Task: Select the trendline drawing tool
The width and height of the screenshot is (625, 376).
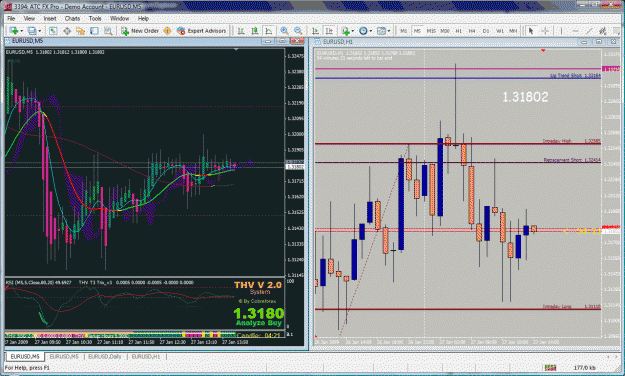Action: pos(589,31)
